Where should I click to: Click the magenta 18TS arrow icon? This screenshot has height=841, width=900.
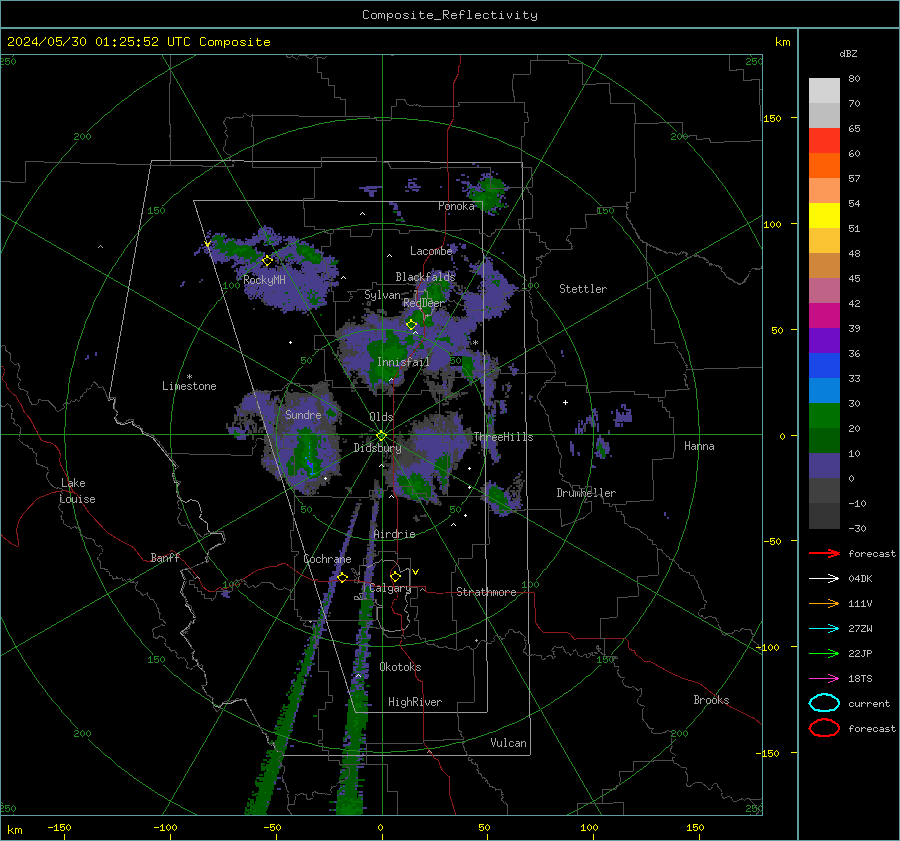tap(824, 679)
